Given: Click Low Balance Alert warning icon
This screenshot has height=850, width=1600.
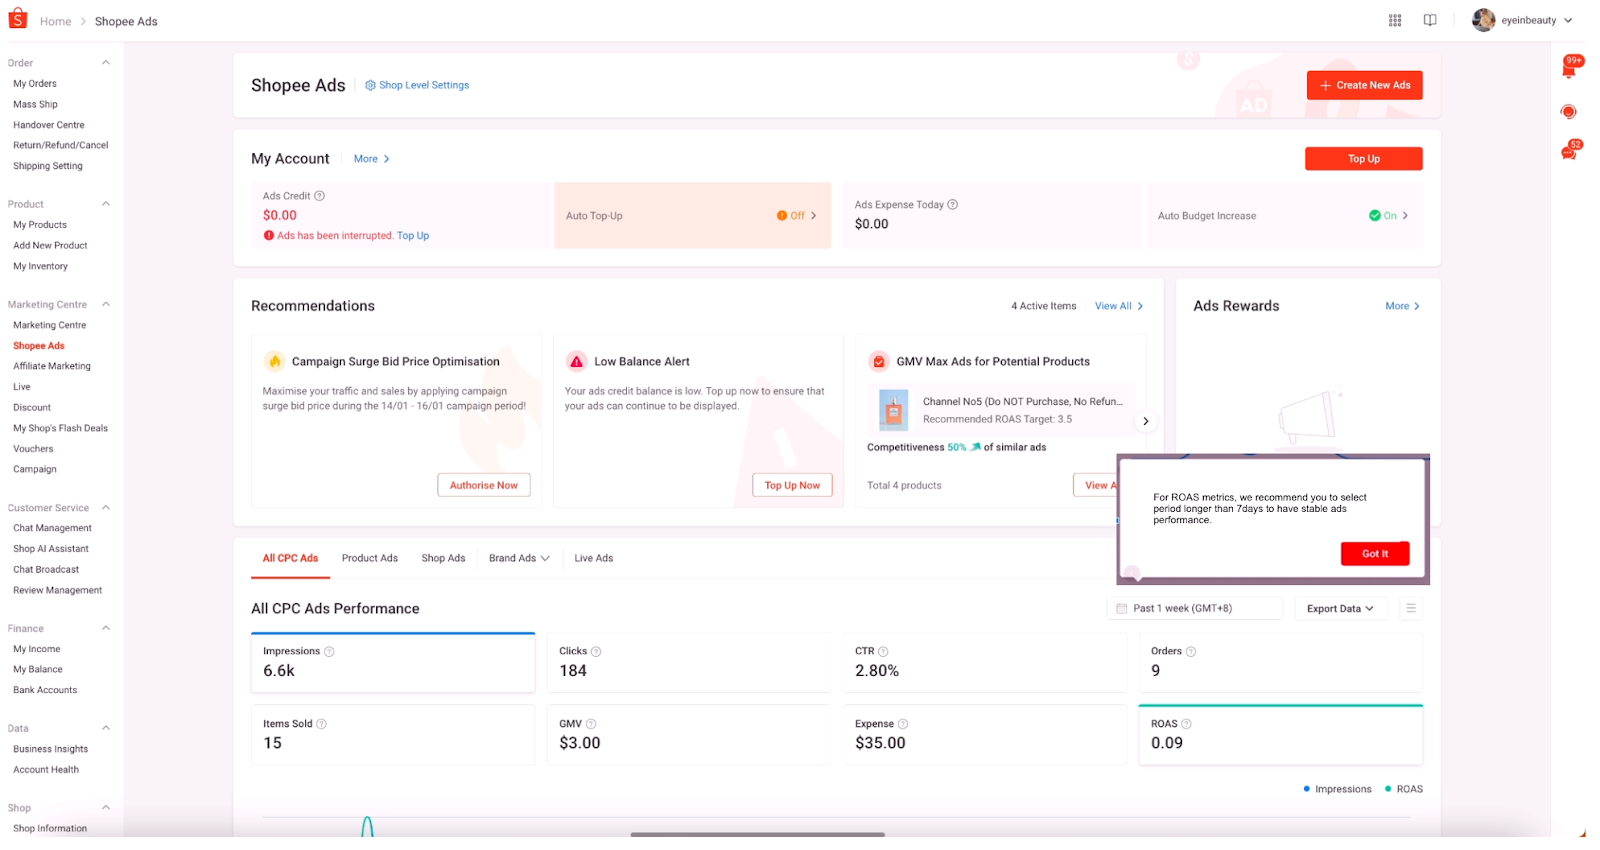Looking at the screenshot, I should coord(577,361).
